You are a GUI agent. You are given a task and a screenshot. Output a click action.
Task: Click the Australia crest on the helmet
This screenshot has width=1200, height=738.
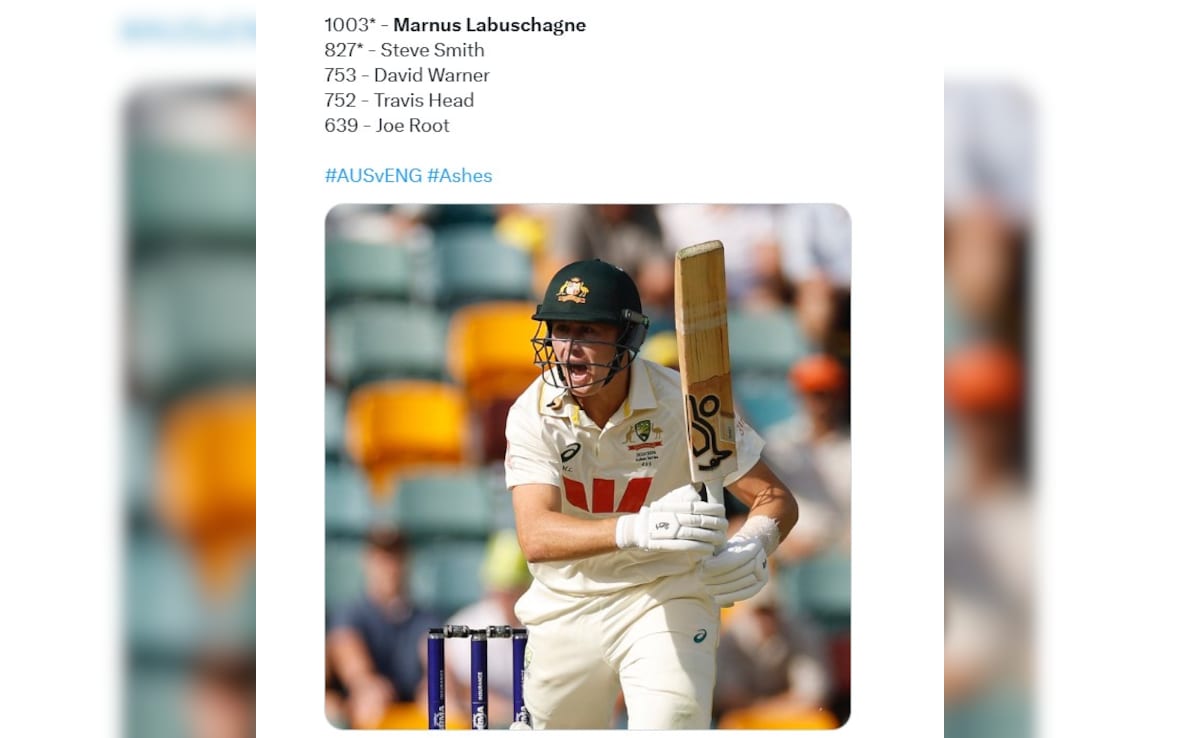[x=573, y=290]
